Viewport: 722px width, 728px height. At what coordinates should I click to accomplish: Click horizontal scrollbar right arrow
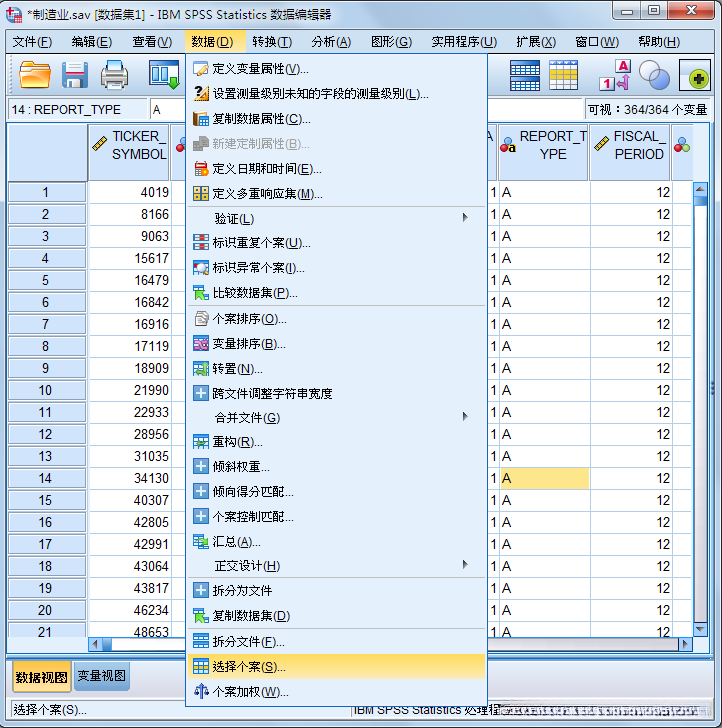click(685, 644)
